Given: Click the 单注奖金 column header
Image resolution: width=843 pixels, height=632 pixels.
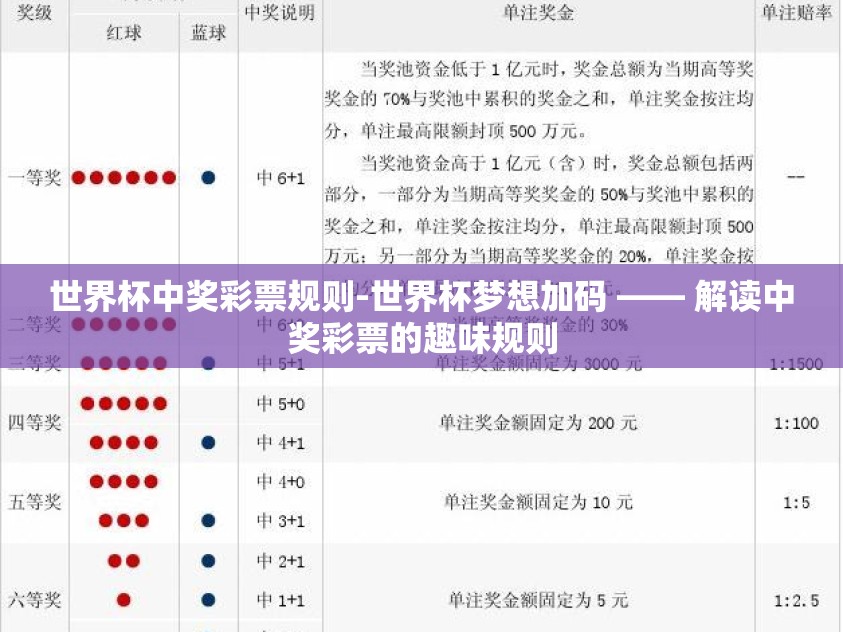Looking at the screenshot, I should point(538,12).
